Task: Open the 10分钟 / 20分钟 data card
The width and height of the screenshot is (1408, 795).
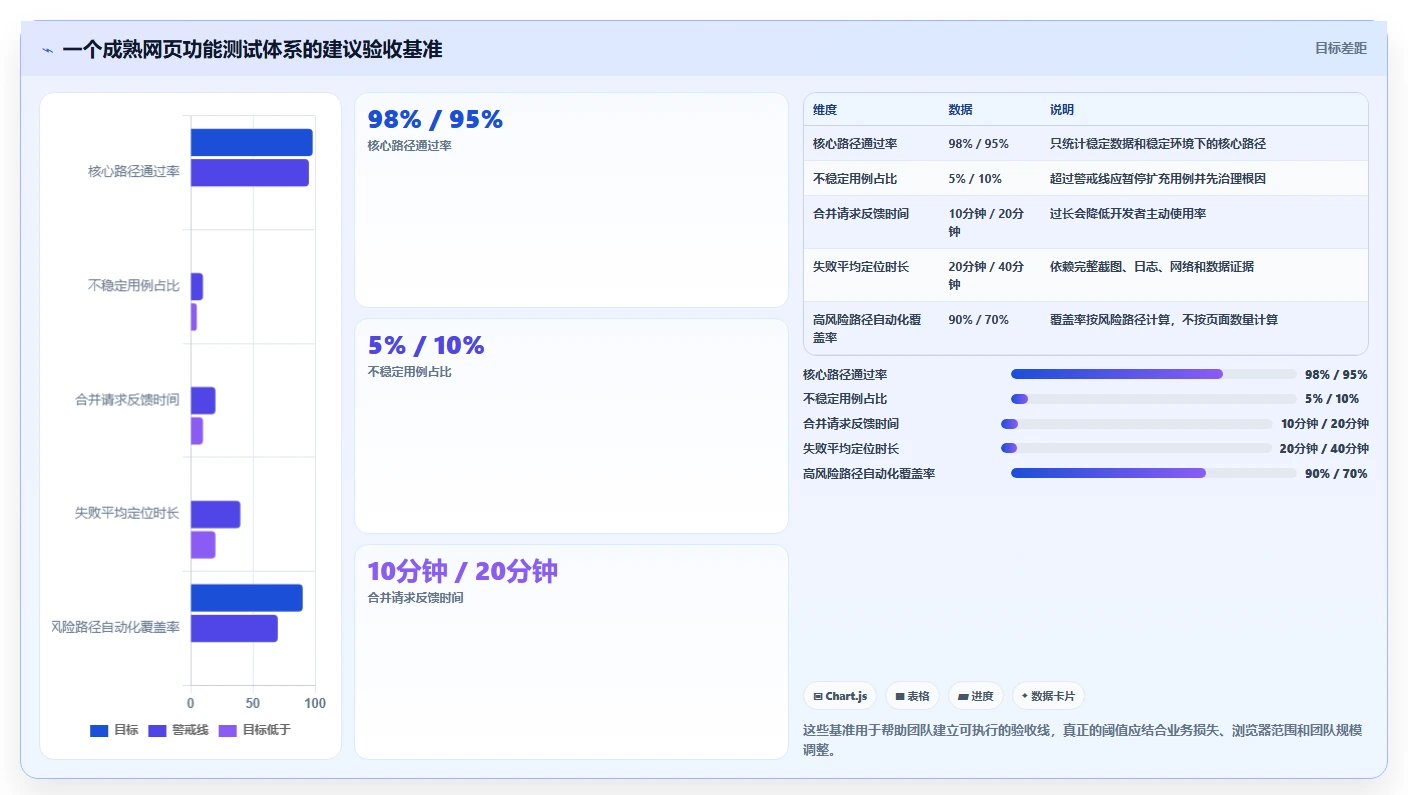Action: coord(571,651)
